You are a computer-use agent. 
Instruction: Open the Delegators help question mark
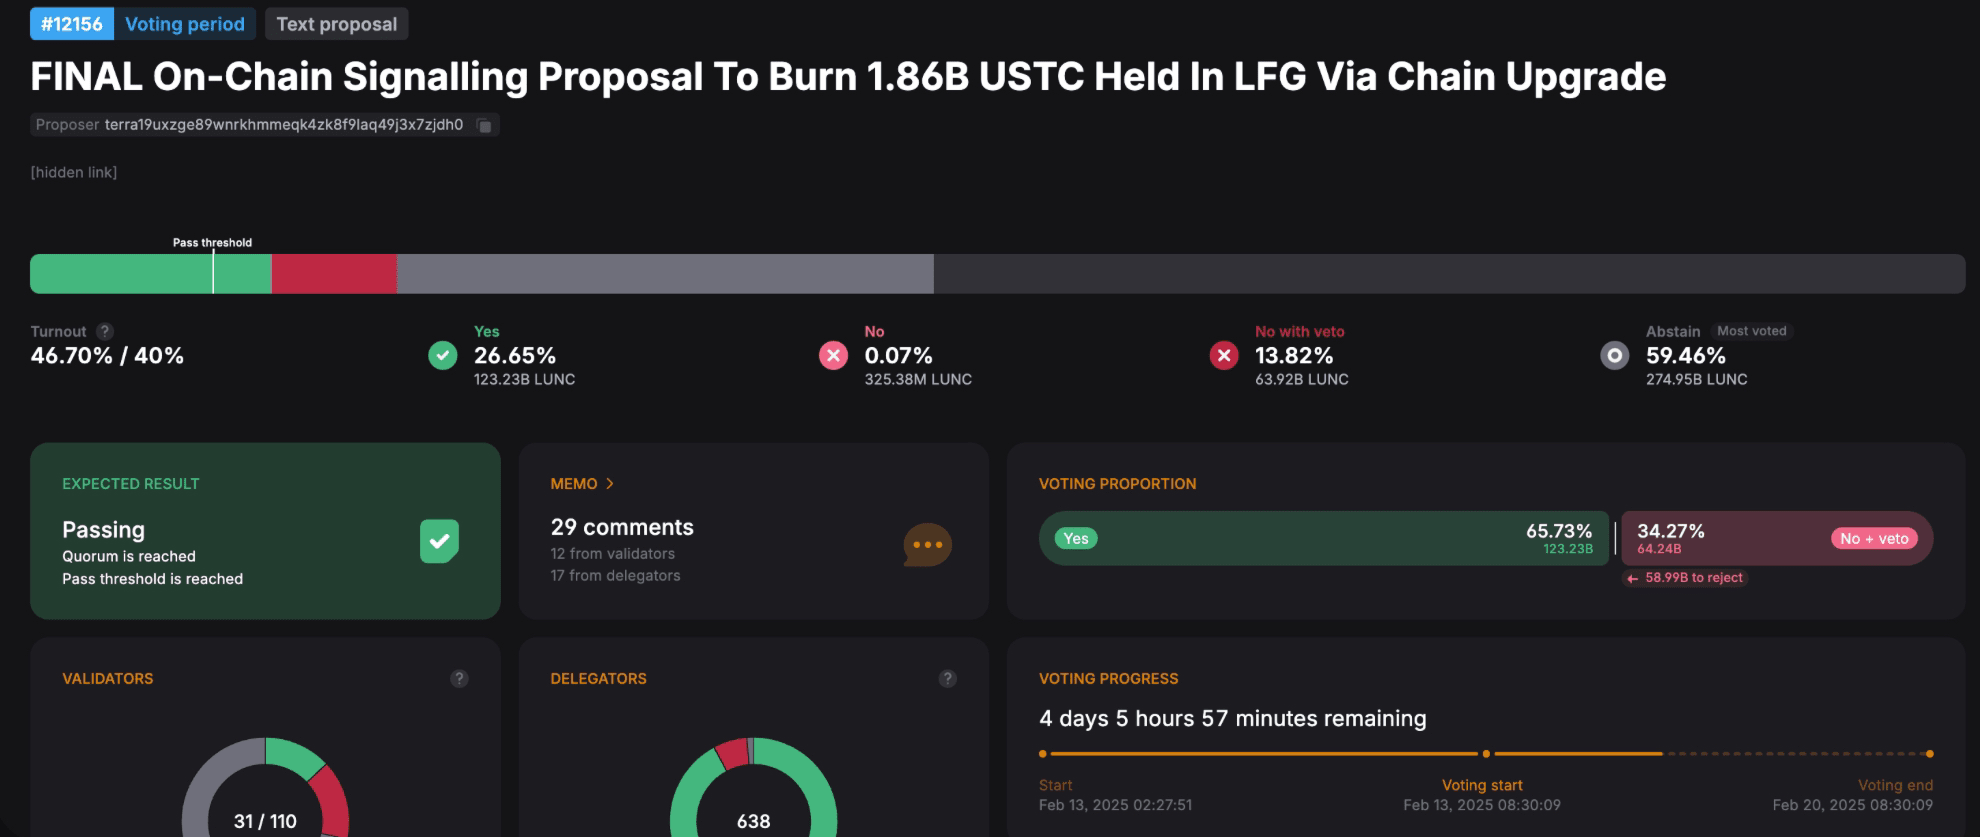coord(948,678)
